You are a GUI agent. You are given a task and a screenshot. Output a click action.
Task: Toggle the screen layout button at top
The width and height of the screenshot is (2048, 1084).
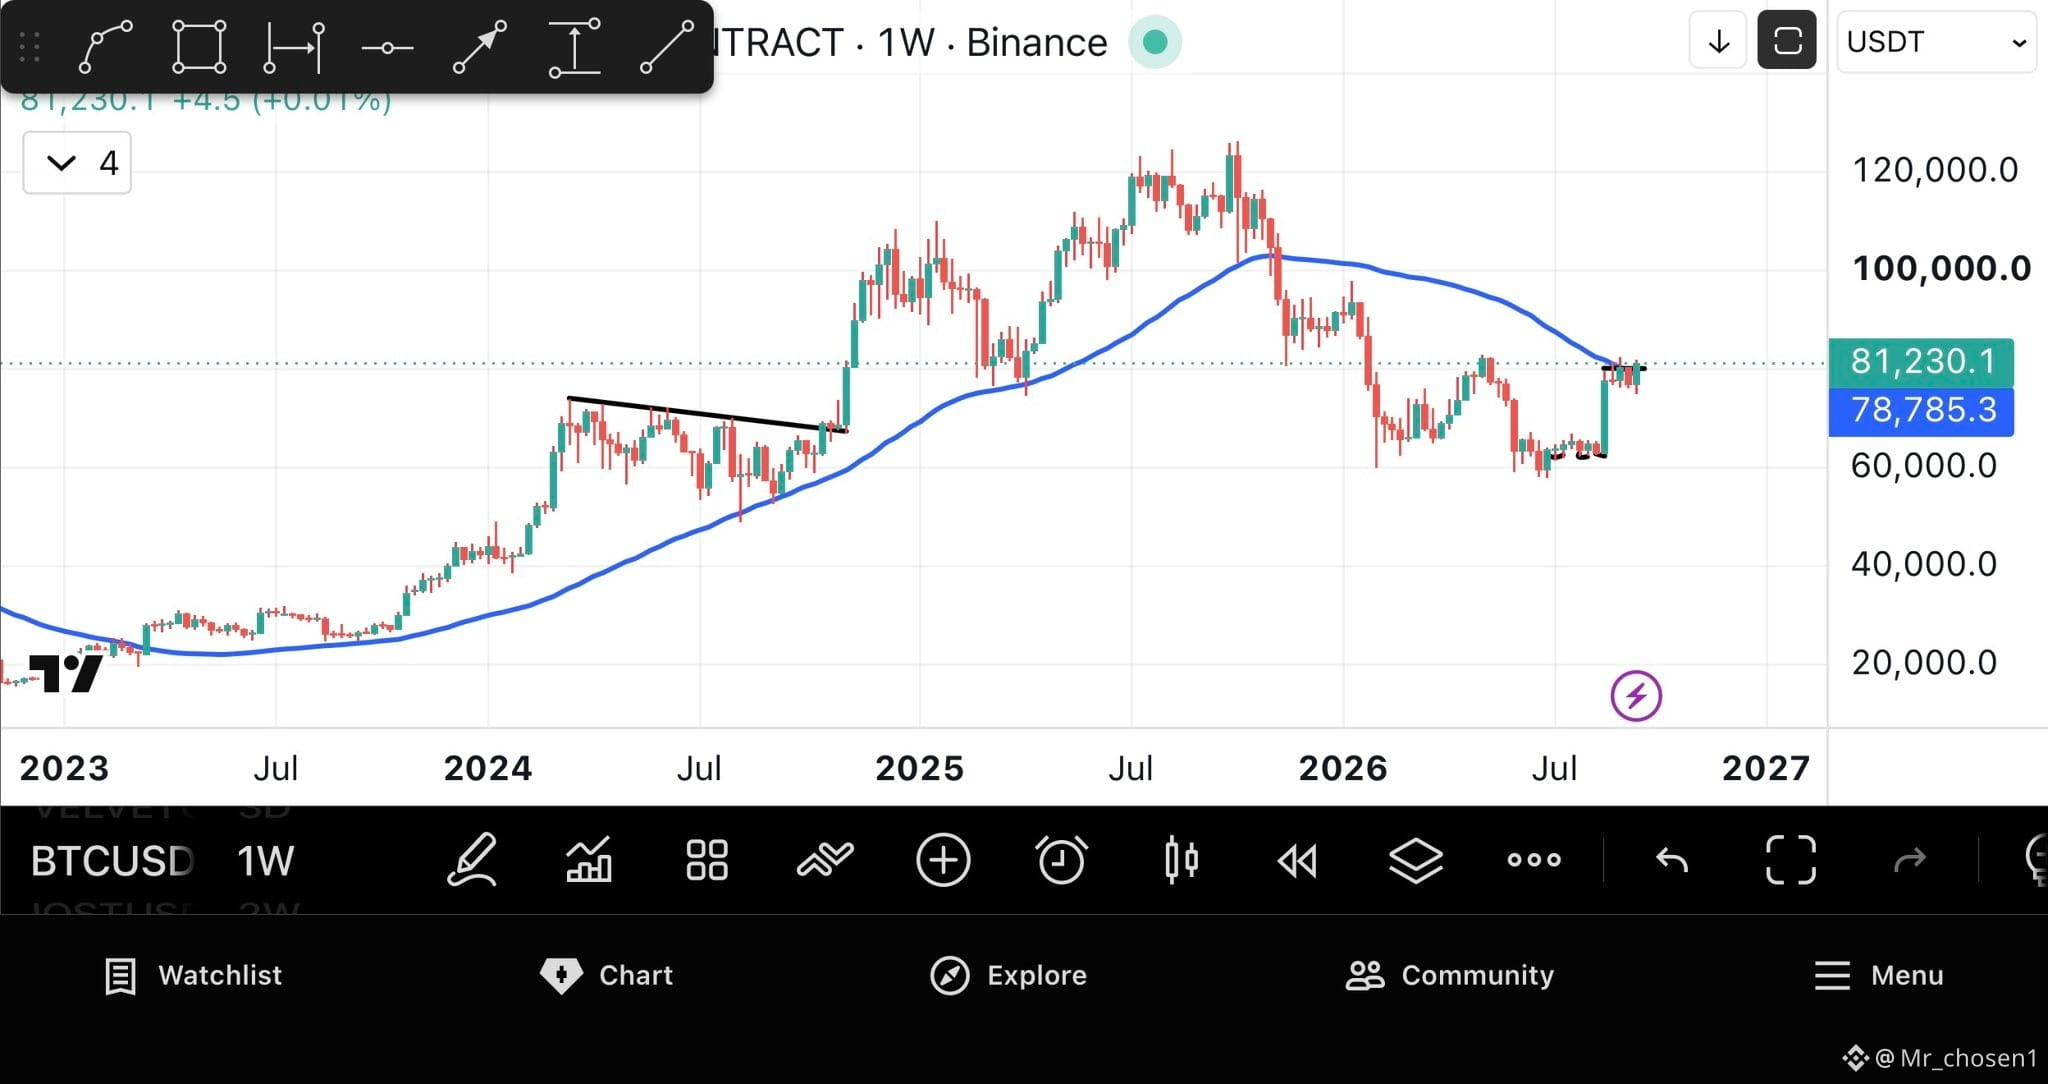click(x=1787, y=41)
